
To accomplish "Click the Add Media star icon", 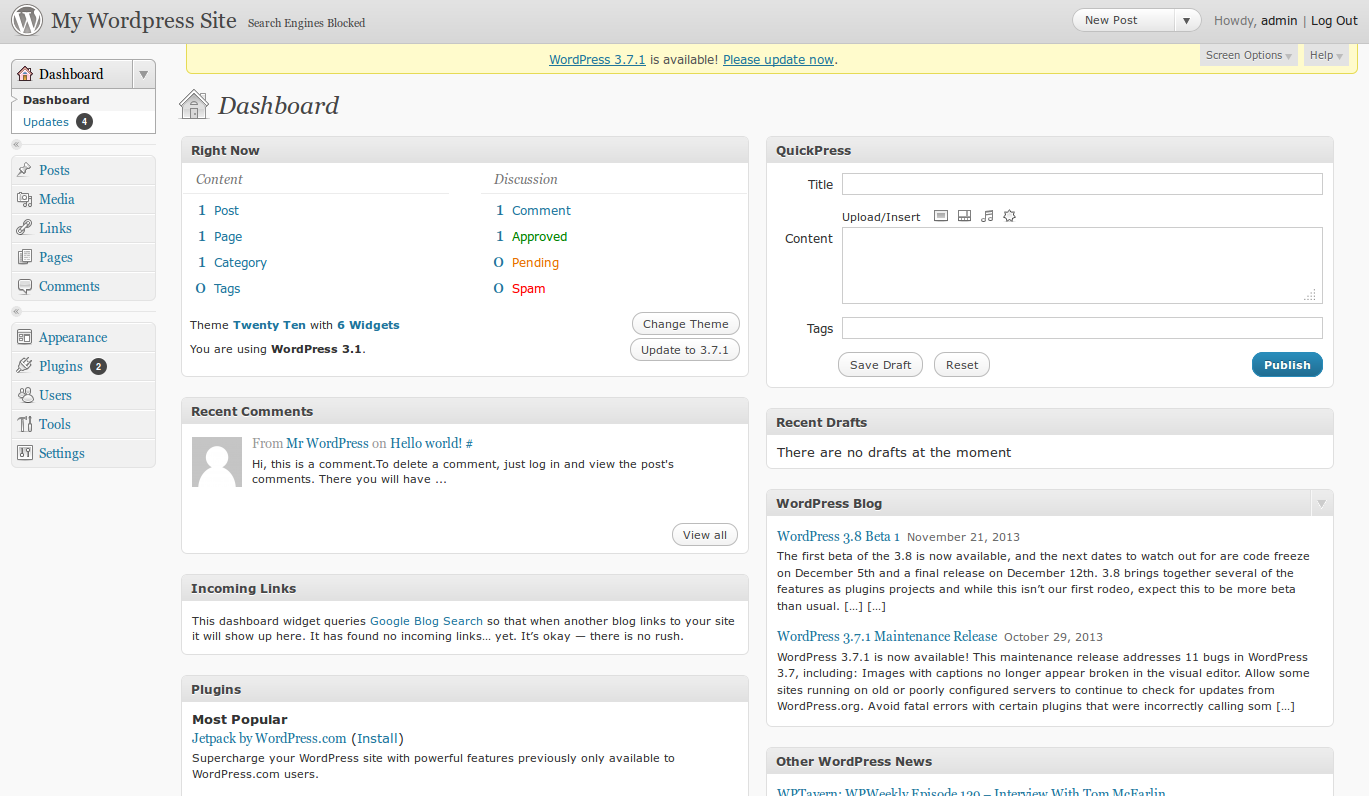I will point(1009,216).
